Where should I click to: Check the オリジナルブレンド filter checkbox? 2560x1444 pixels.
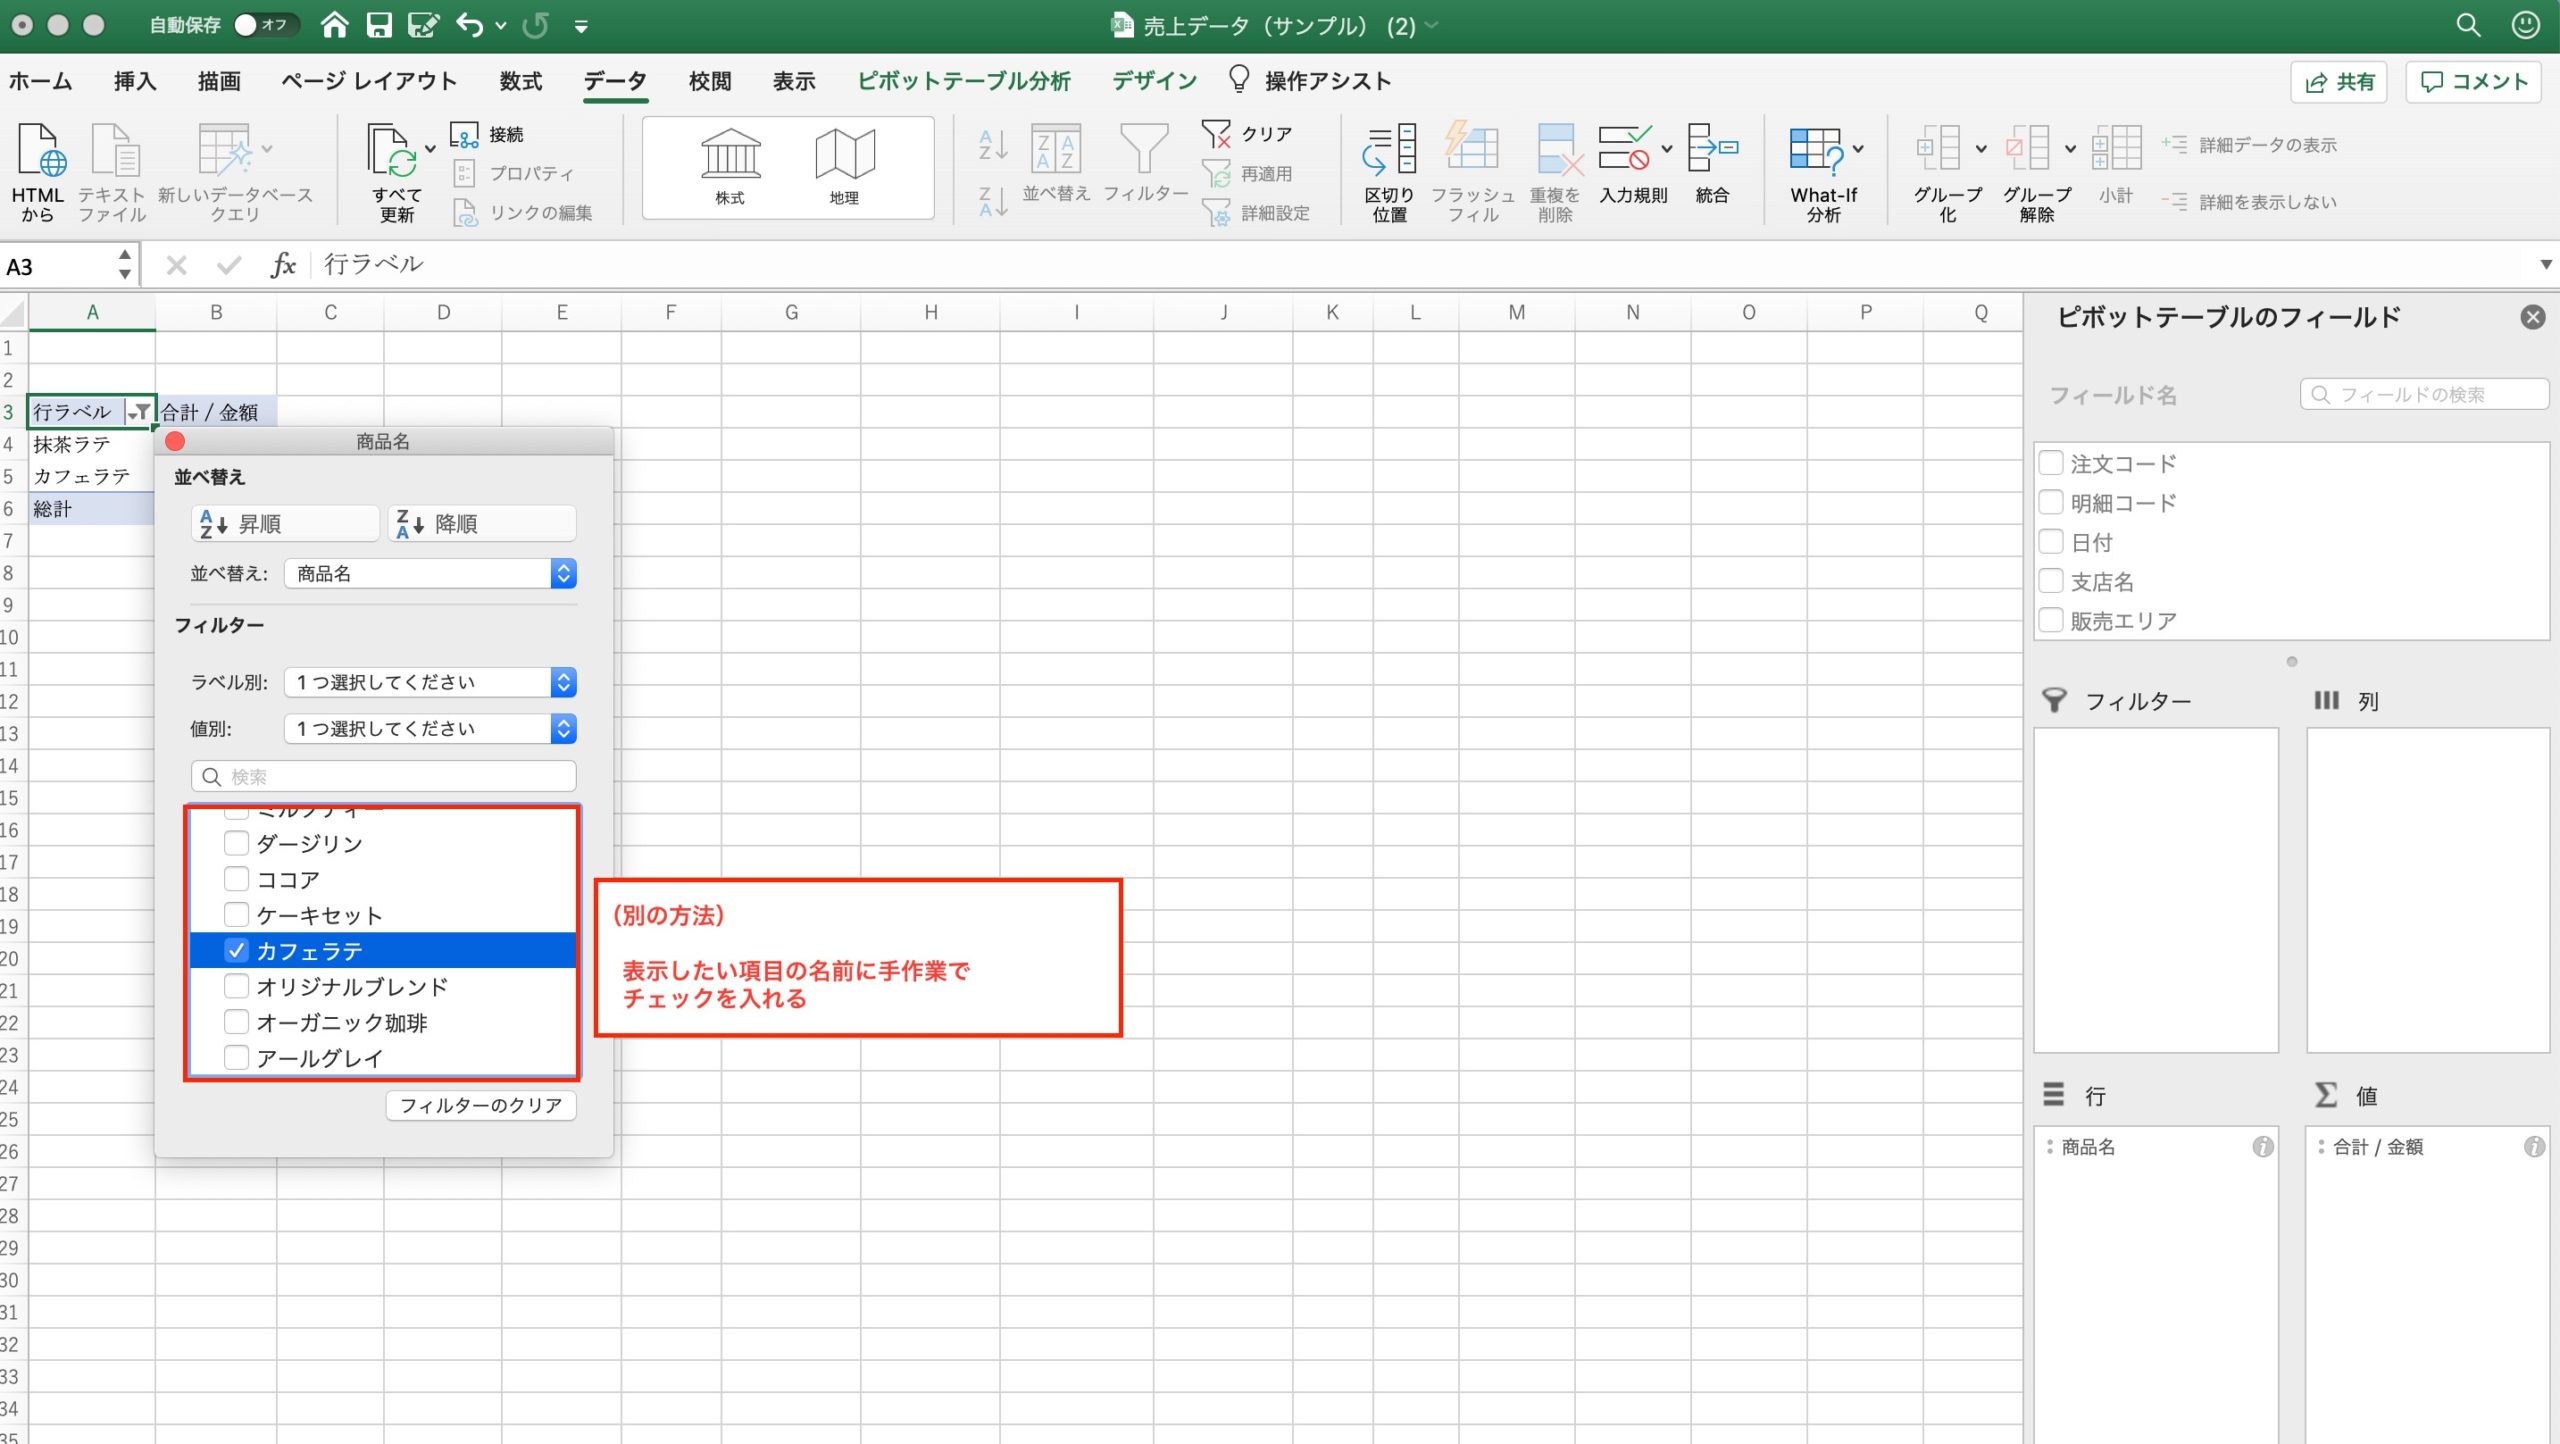click(237, 986)
